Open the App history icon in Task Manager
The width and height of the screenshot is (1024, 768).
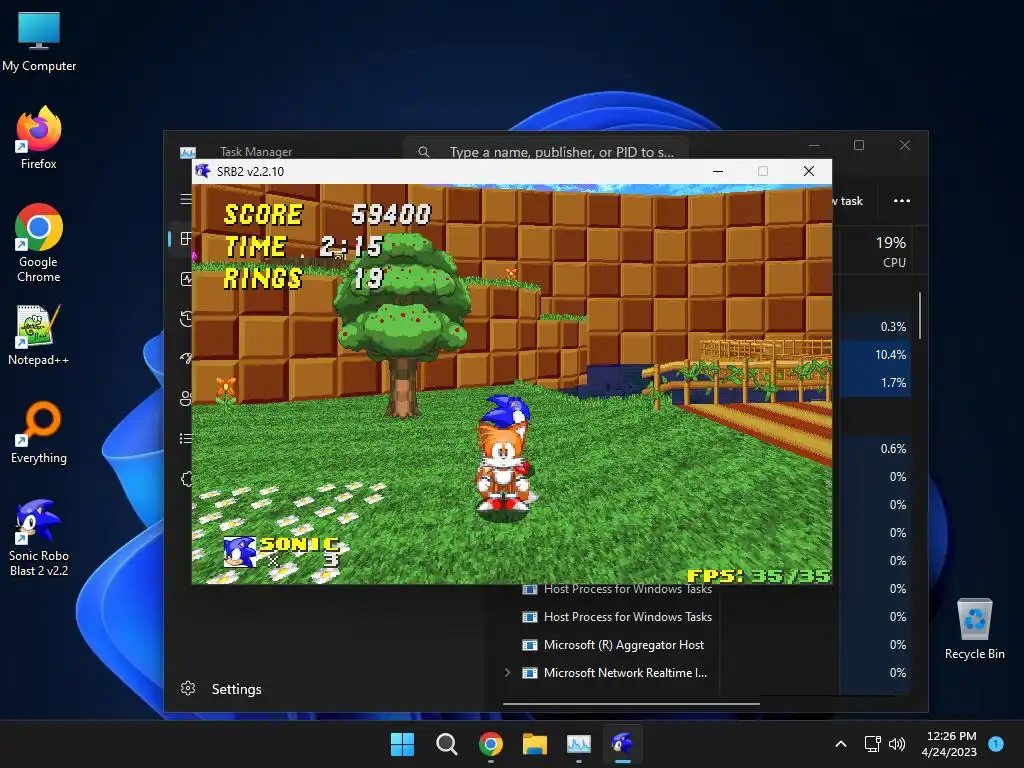pos(186,319)
